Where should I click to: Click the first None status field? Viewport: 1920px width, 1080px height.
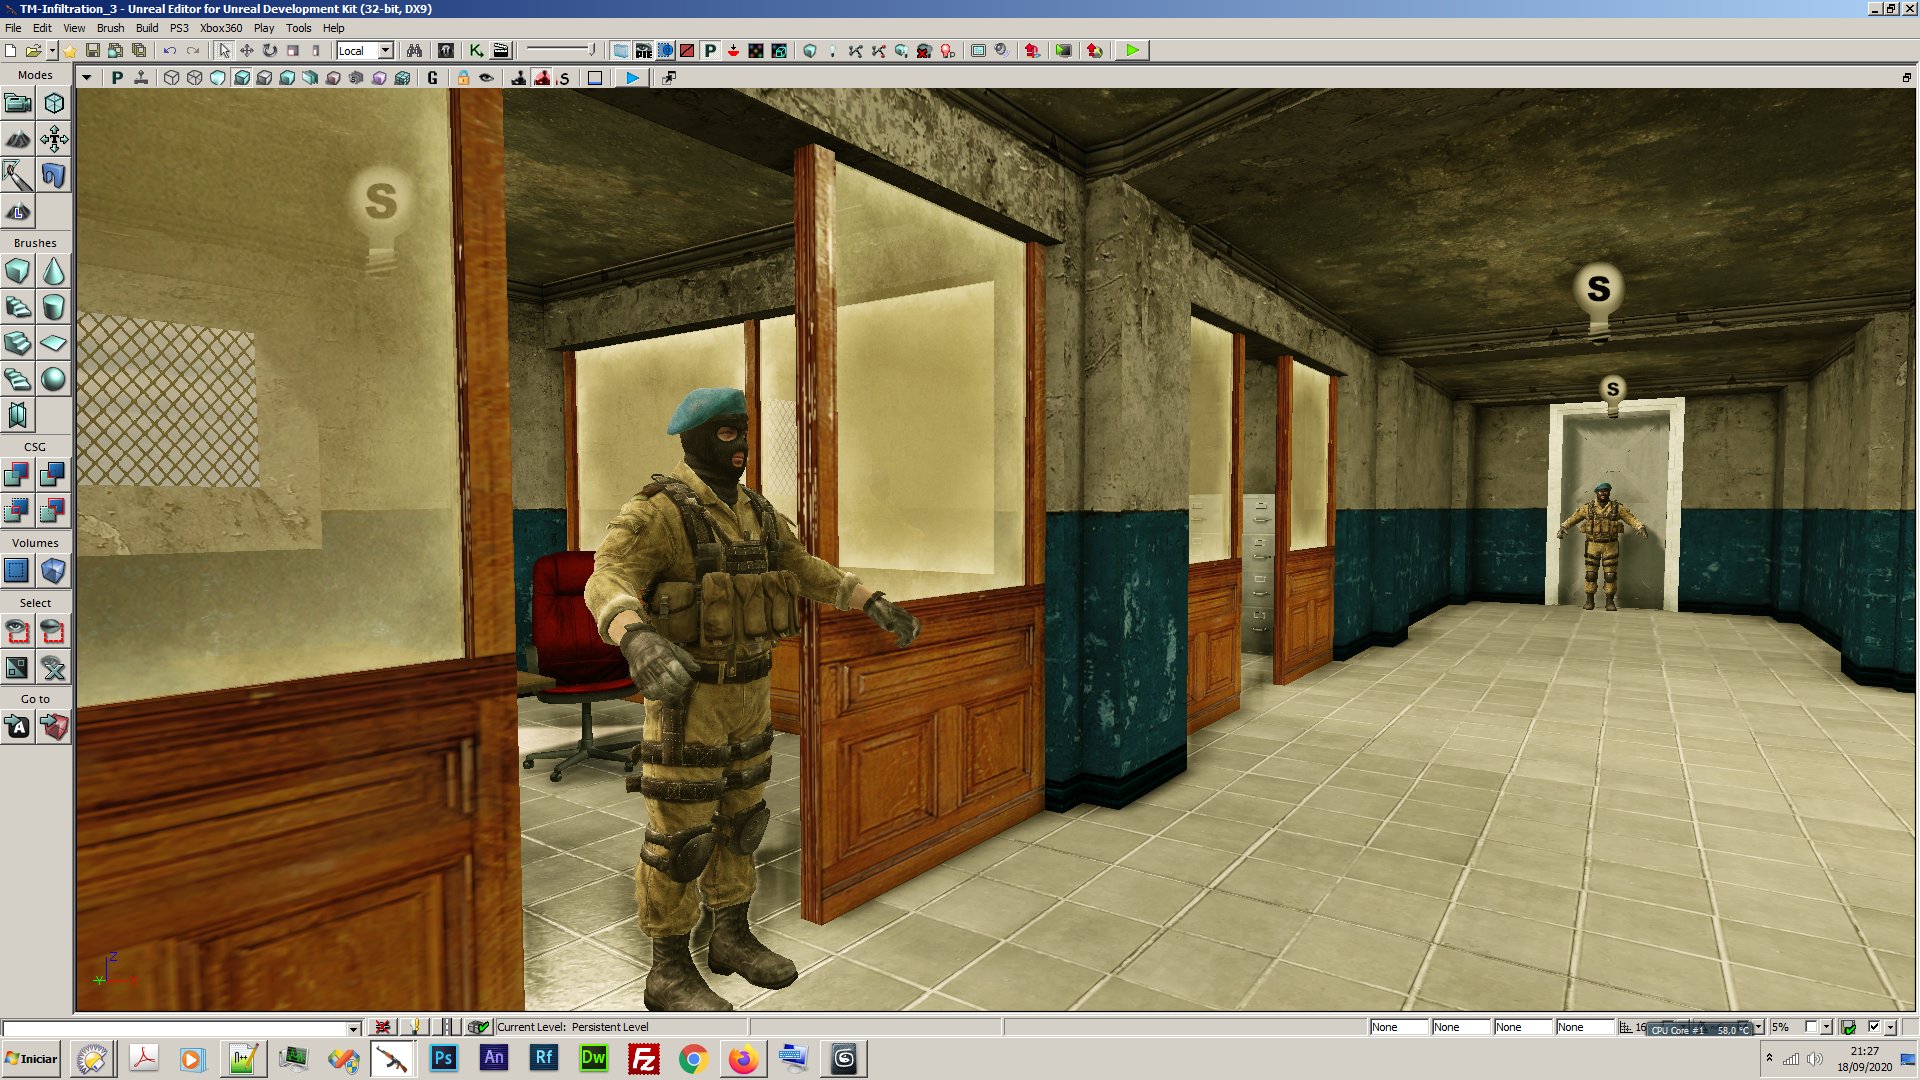pos(1398,1027)
